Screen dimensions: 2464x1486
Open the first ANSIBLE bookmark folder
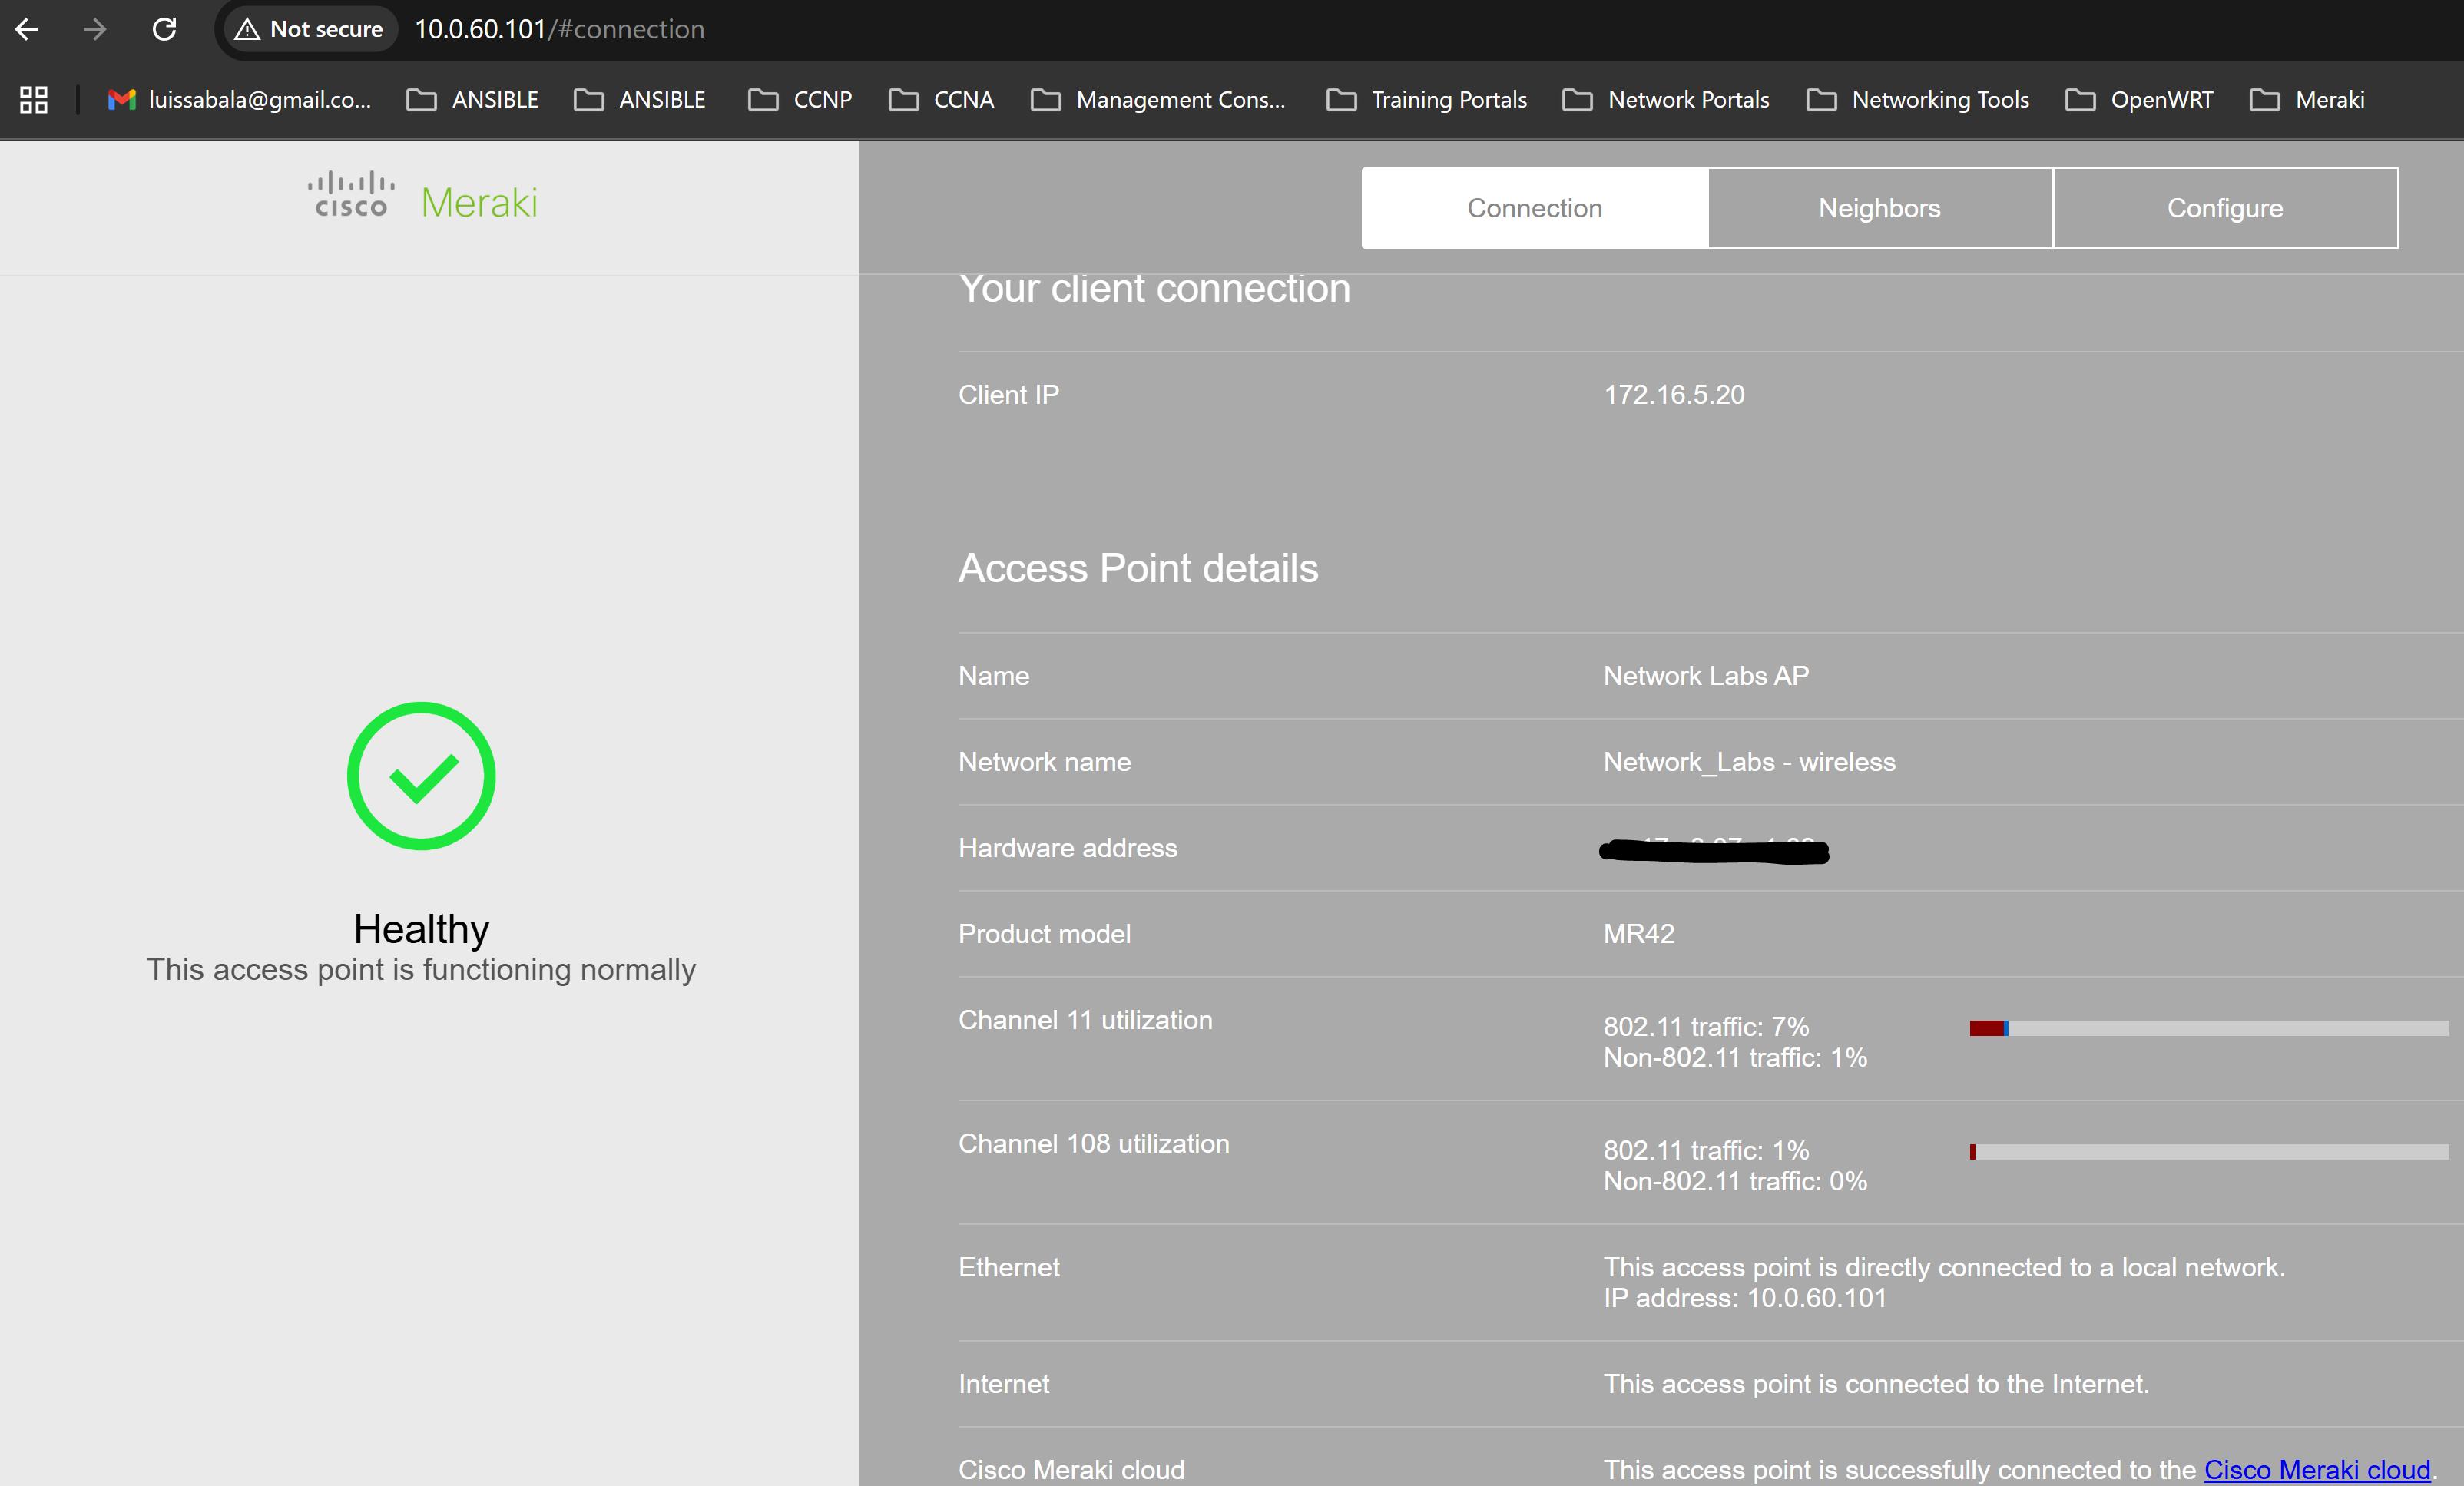click(x=473, y=99)
